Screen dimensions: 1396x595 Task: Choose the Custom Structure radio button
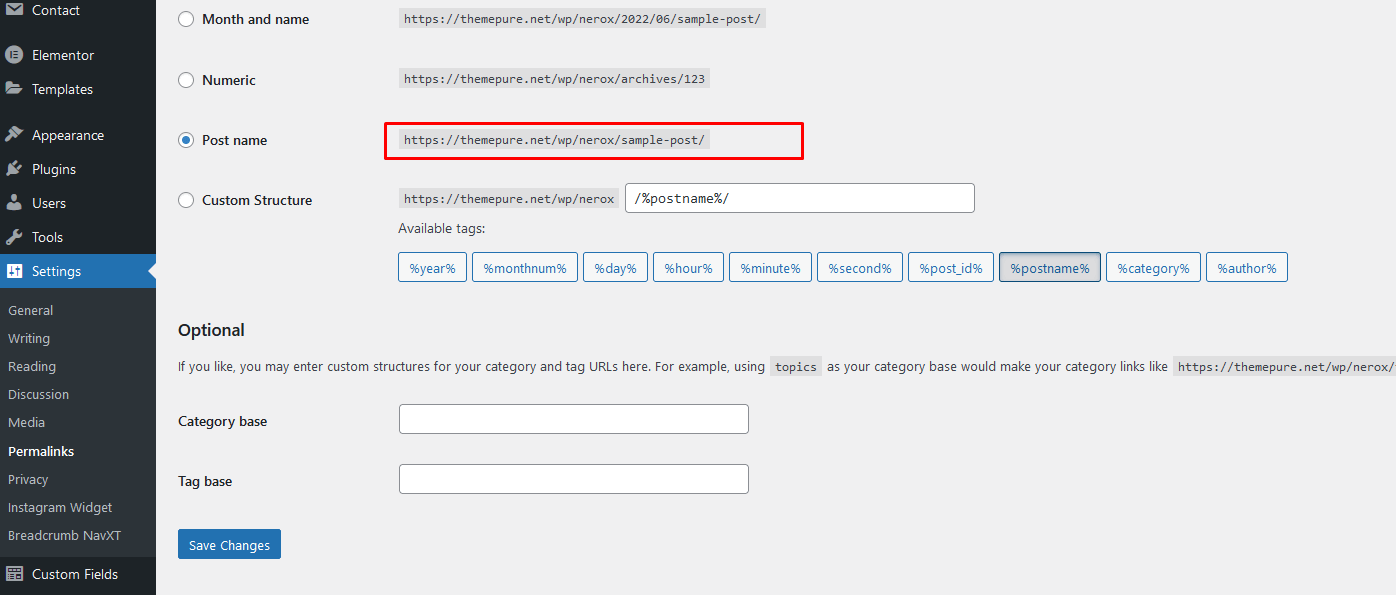186,200
